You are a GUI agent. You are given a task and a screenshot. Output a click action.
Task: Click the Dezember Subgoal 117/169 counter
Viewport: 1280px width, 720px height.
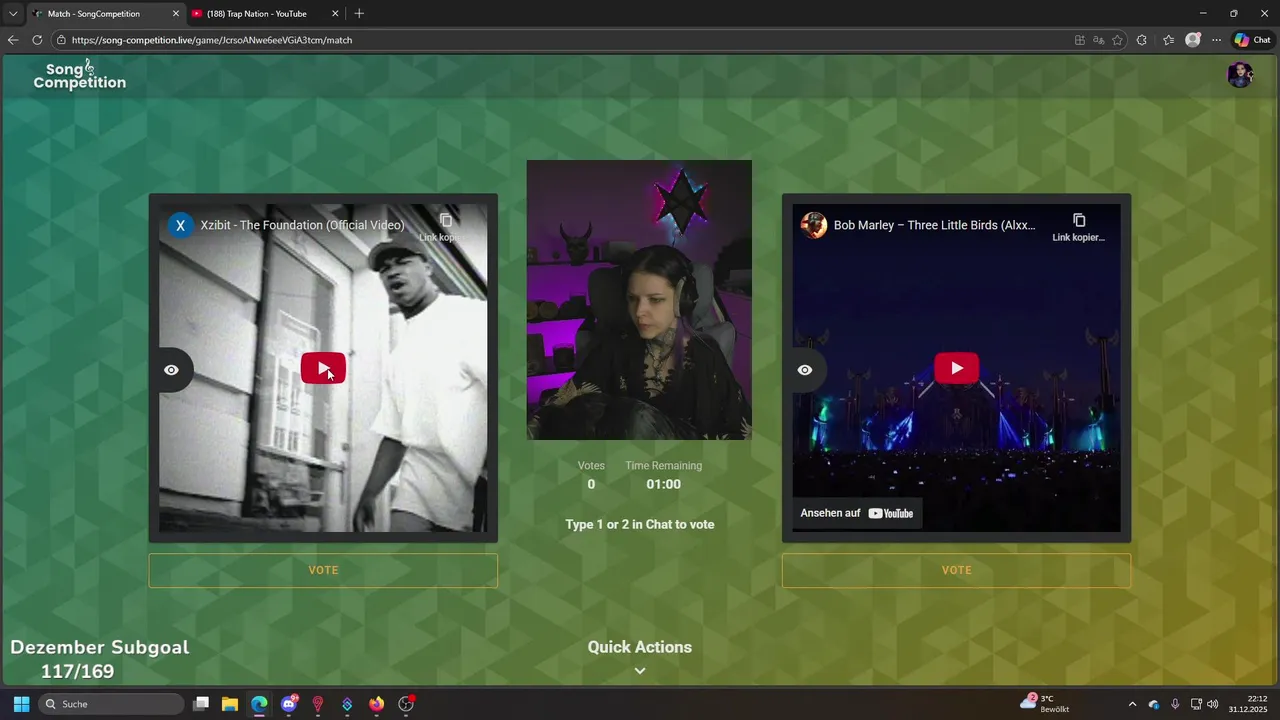click(x=99, y=659)
